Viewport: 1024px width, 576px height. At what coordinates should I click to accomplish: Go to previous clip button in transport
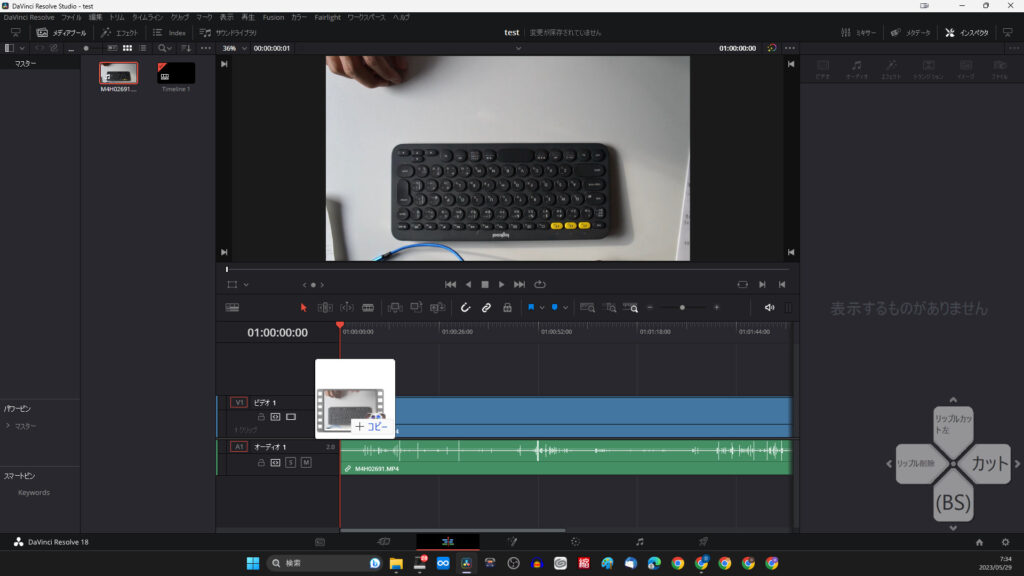point(782,285)
